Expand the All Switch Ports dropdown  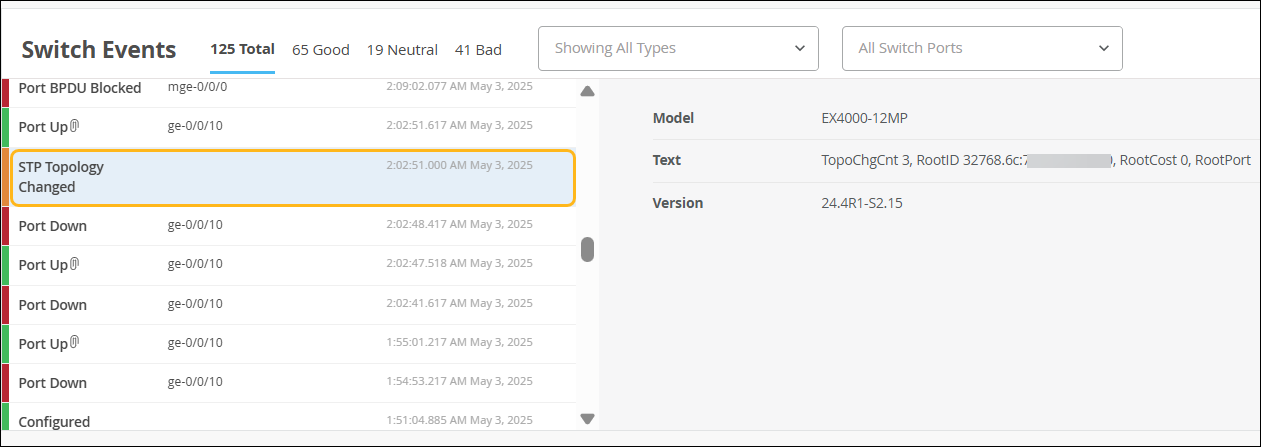coord(982,48)
